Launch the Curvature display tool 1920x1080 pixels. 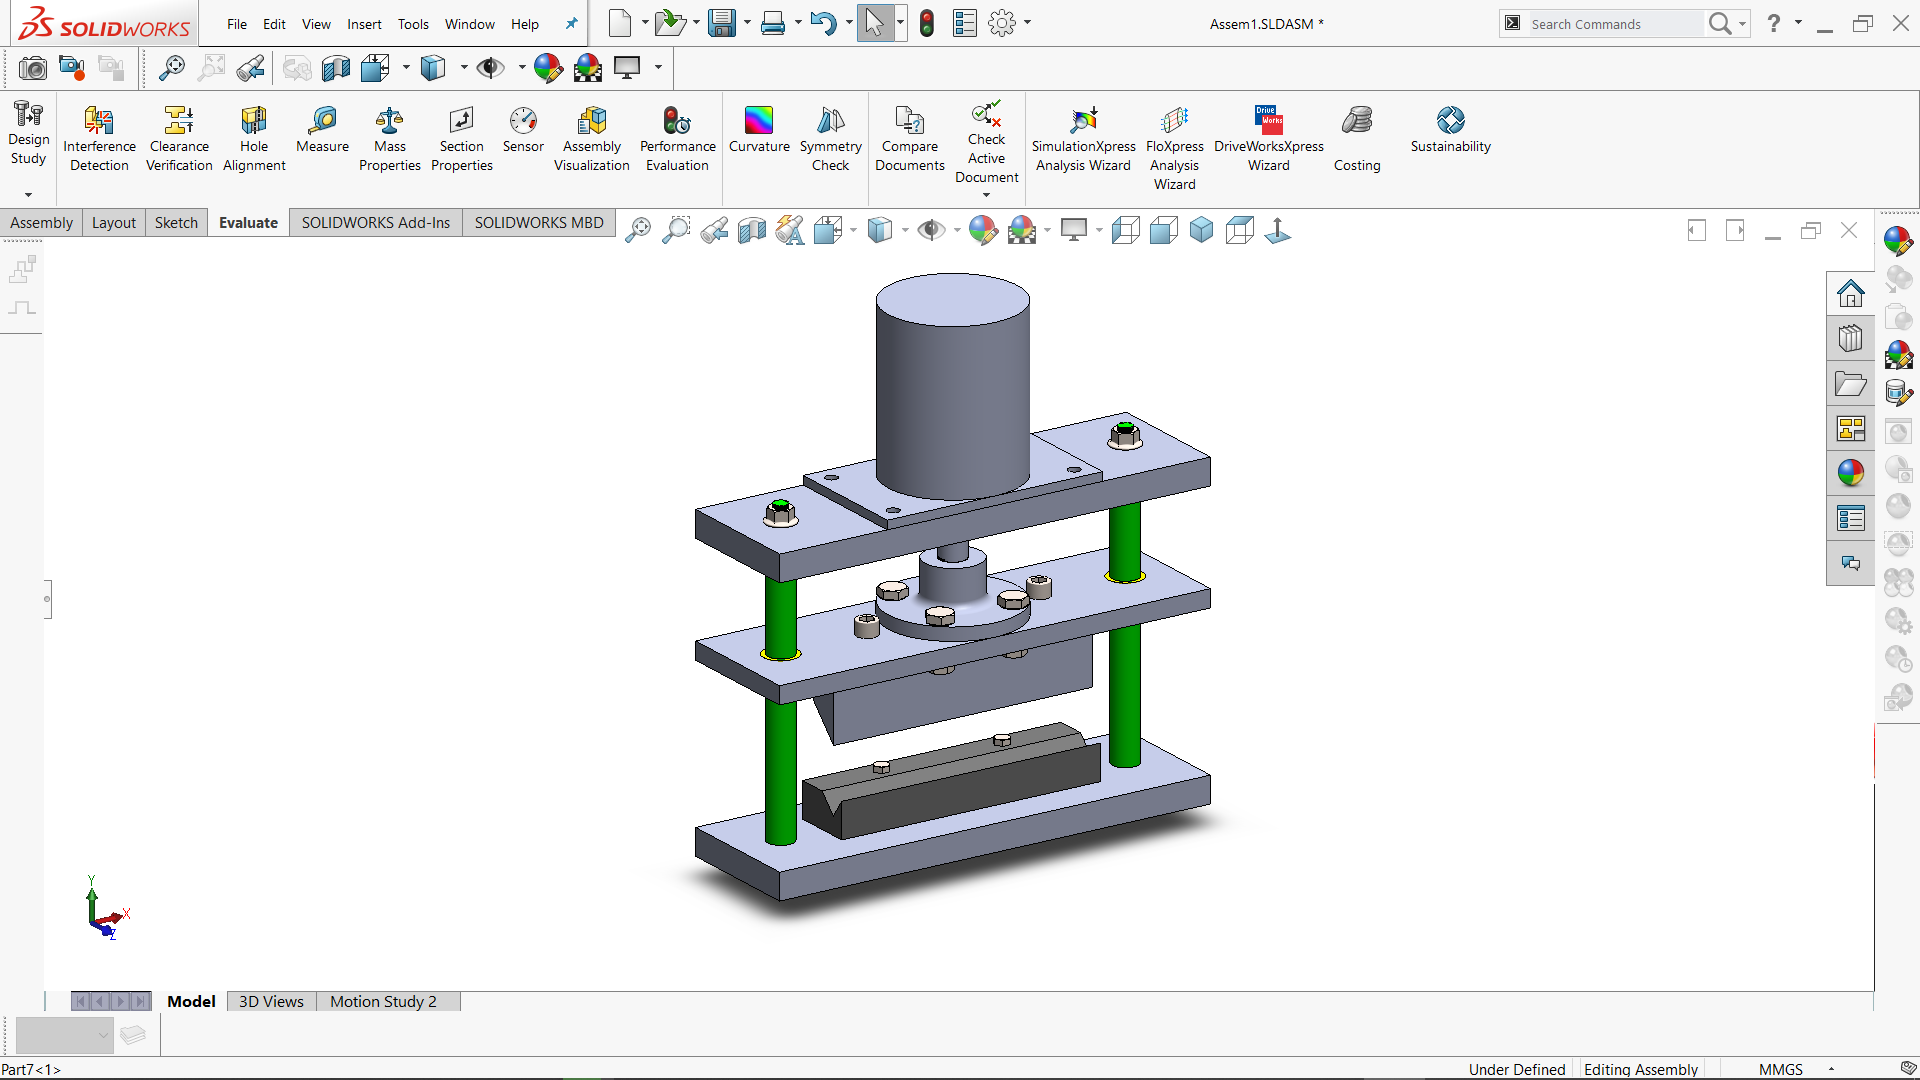click(759, 128)
